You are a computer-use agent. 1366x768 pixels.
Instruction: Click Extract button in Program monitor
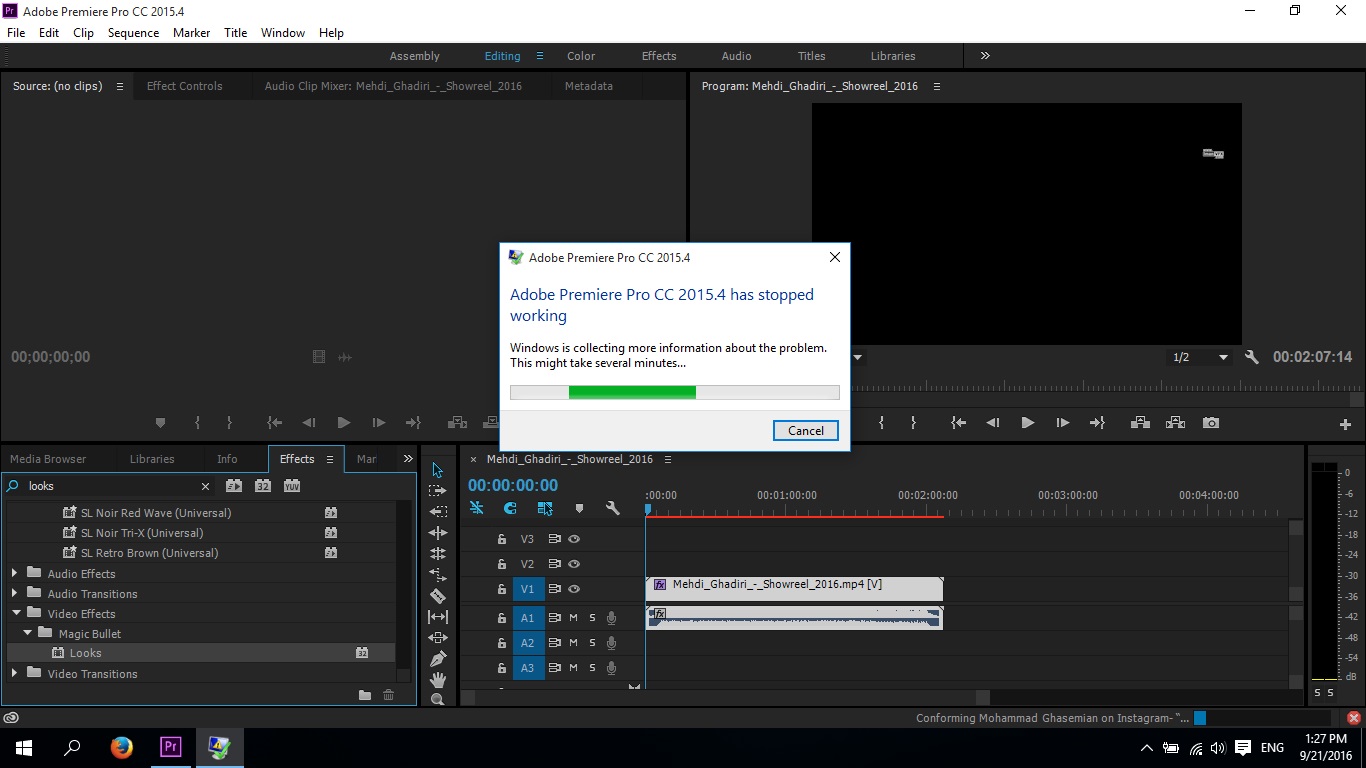(x=1175, y=423)
